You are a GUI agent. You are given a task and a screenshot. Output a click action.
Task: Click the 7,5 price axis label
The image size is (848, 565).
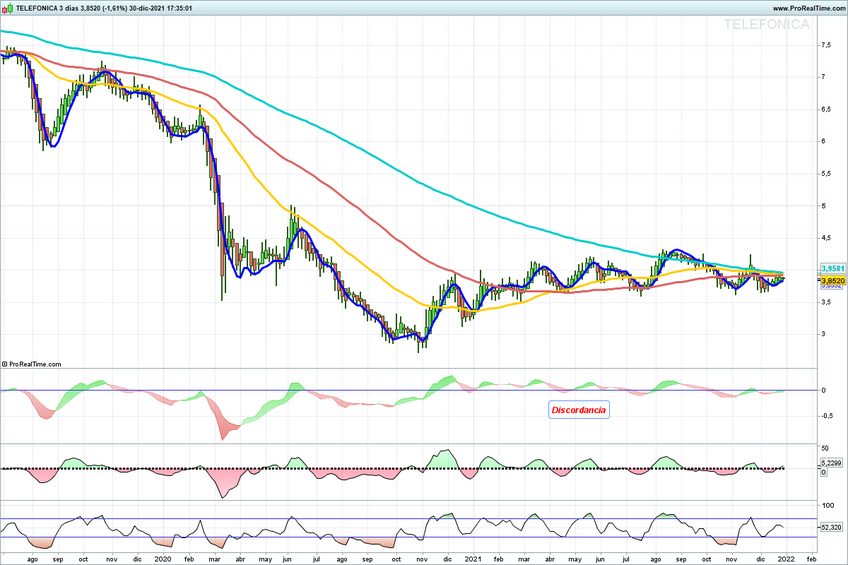pyautogui.click(x=826, y=45)
